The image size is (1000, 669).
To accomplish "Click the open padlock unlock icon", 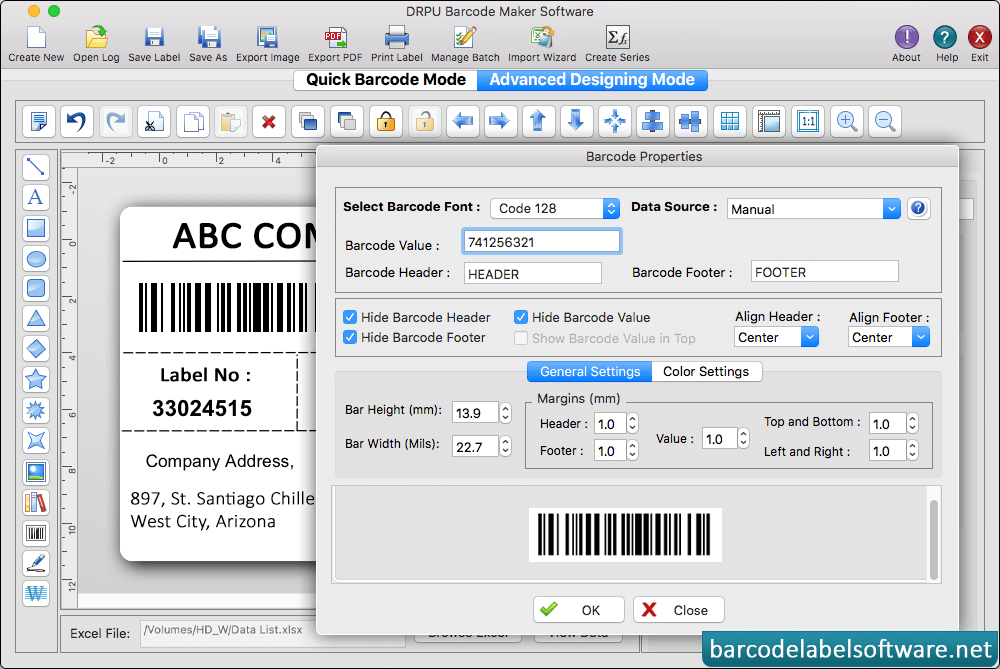I will coord(425,121).
